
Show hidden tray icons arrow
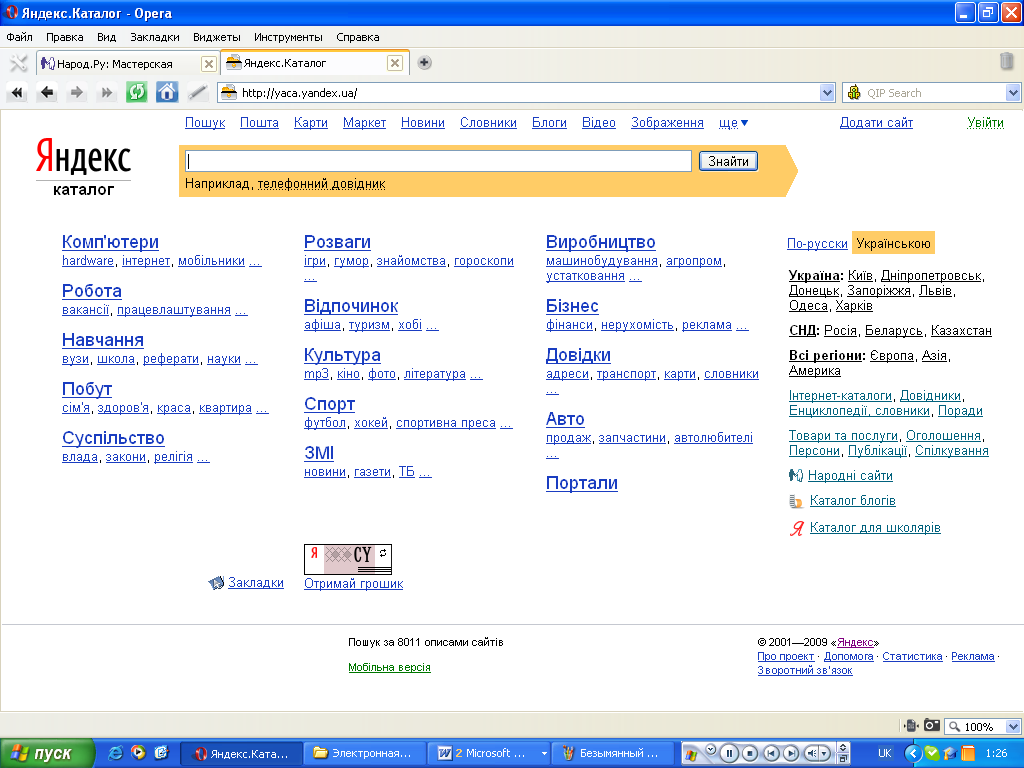click(x=913, y=753)
